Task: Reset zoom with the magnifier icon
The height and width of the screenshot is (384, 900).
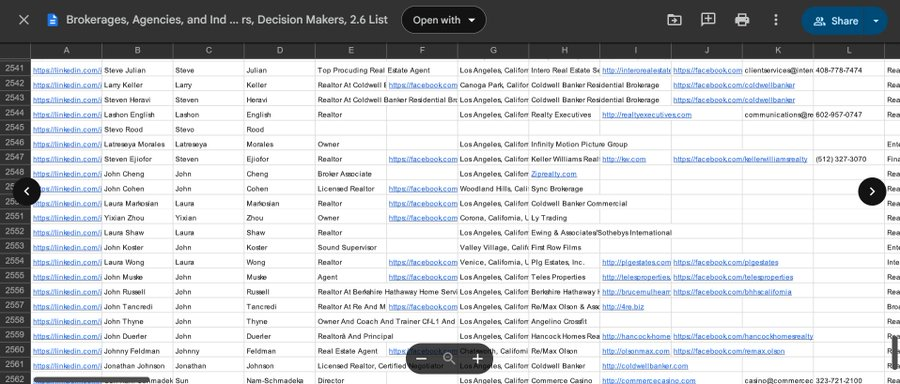Action: [x=449, y=359]
